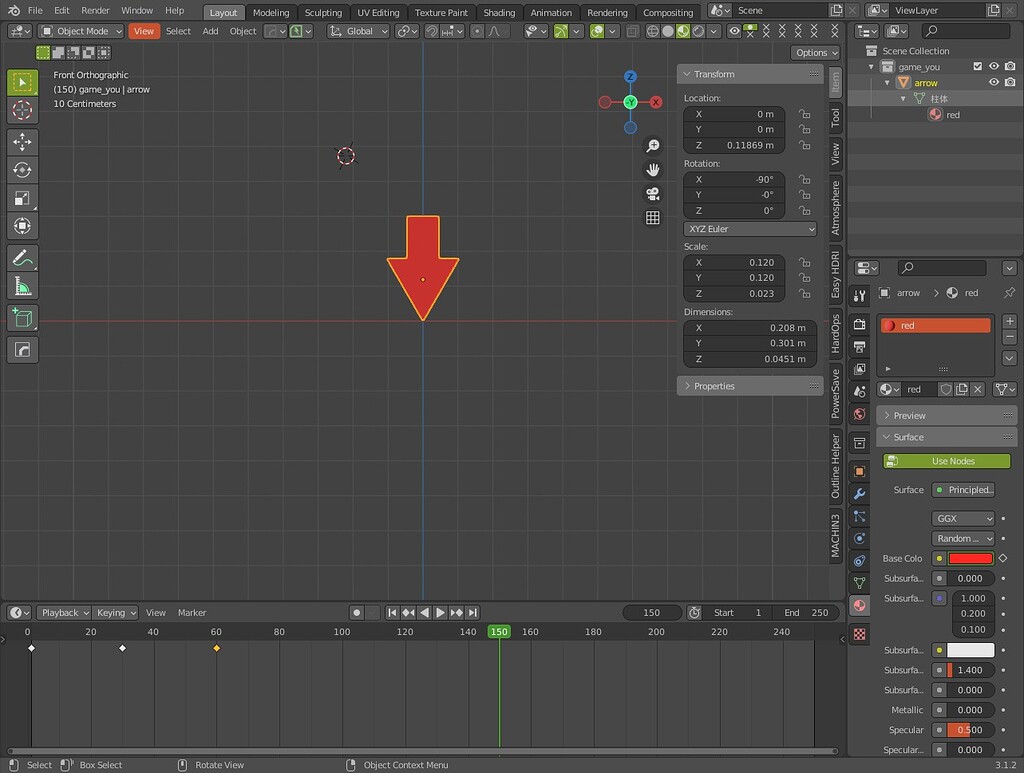Viewport: 1024px width, 773px height.
Task: Toggle game_you collection visibility eye
Action: (x=994, y=66)
